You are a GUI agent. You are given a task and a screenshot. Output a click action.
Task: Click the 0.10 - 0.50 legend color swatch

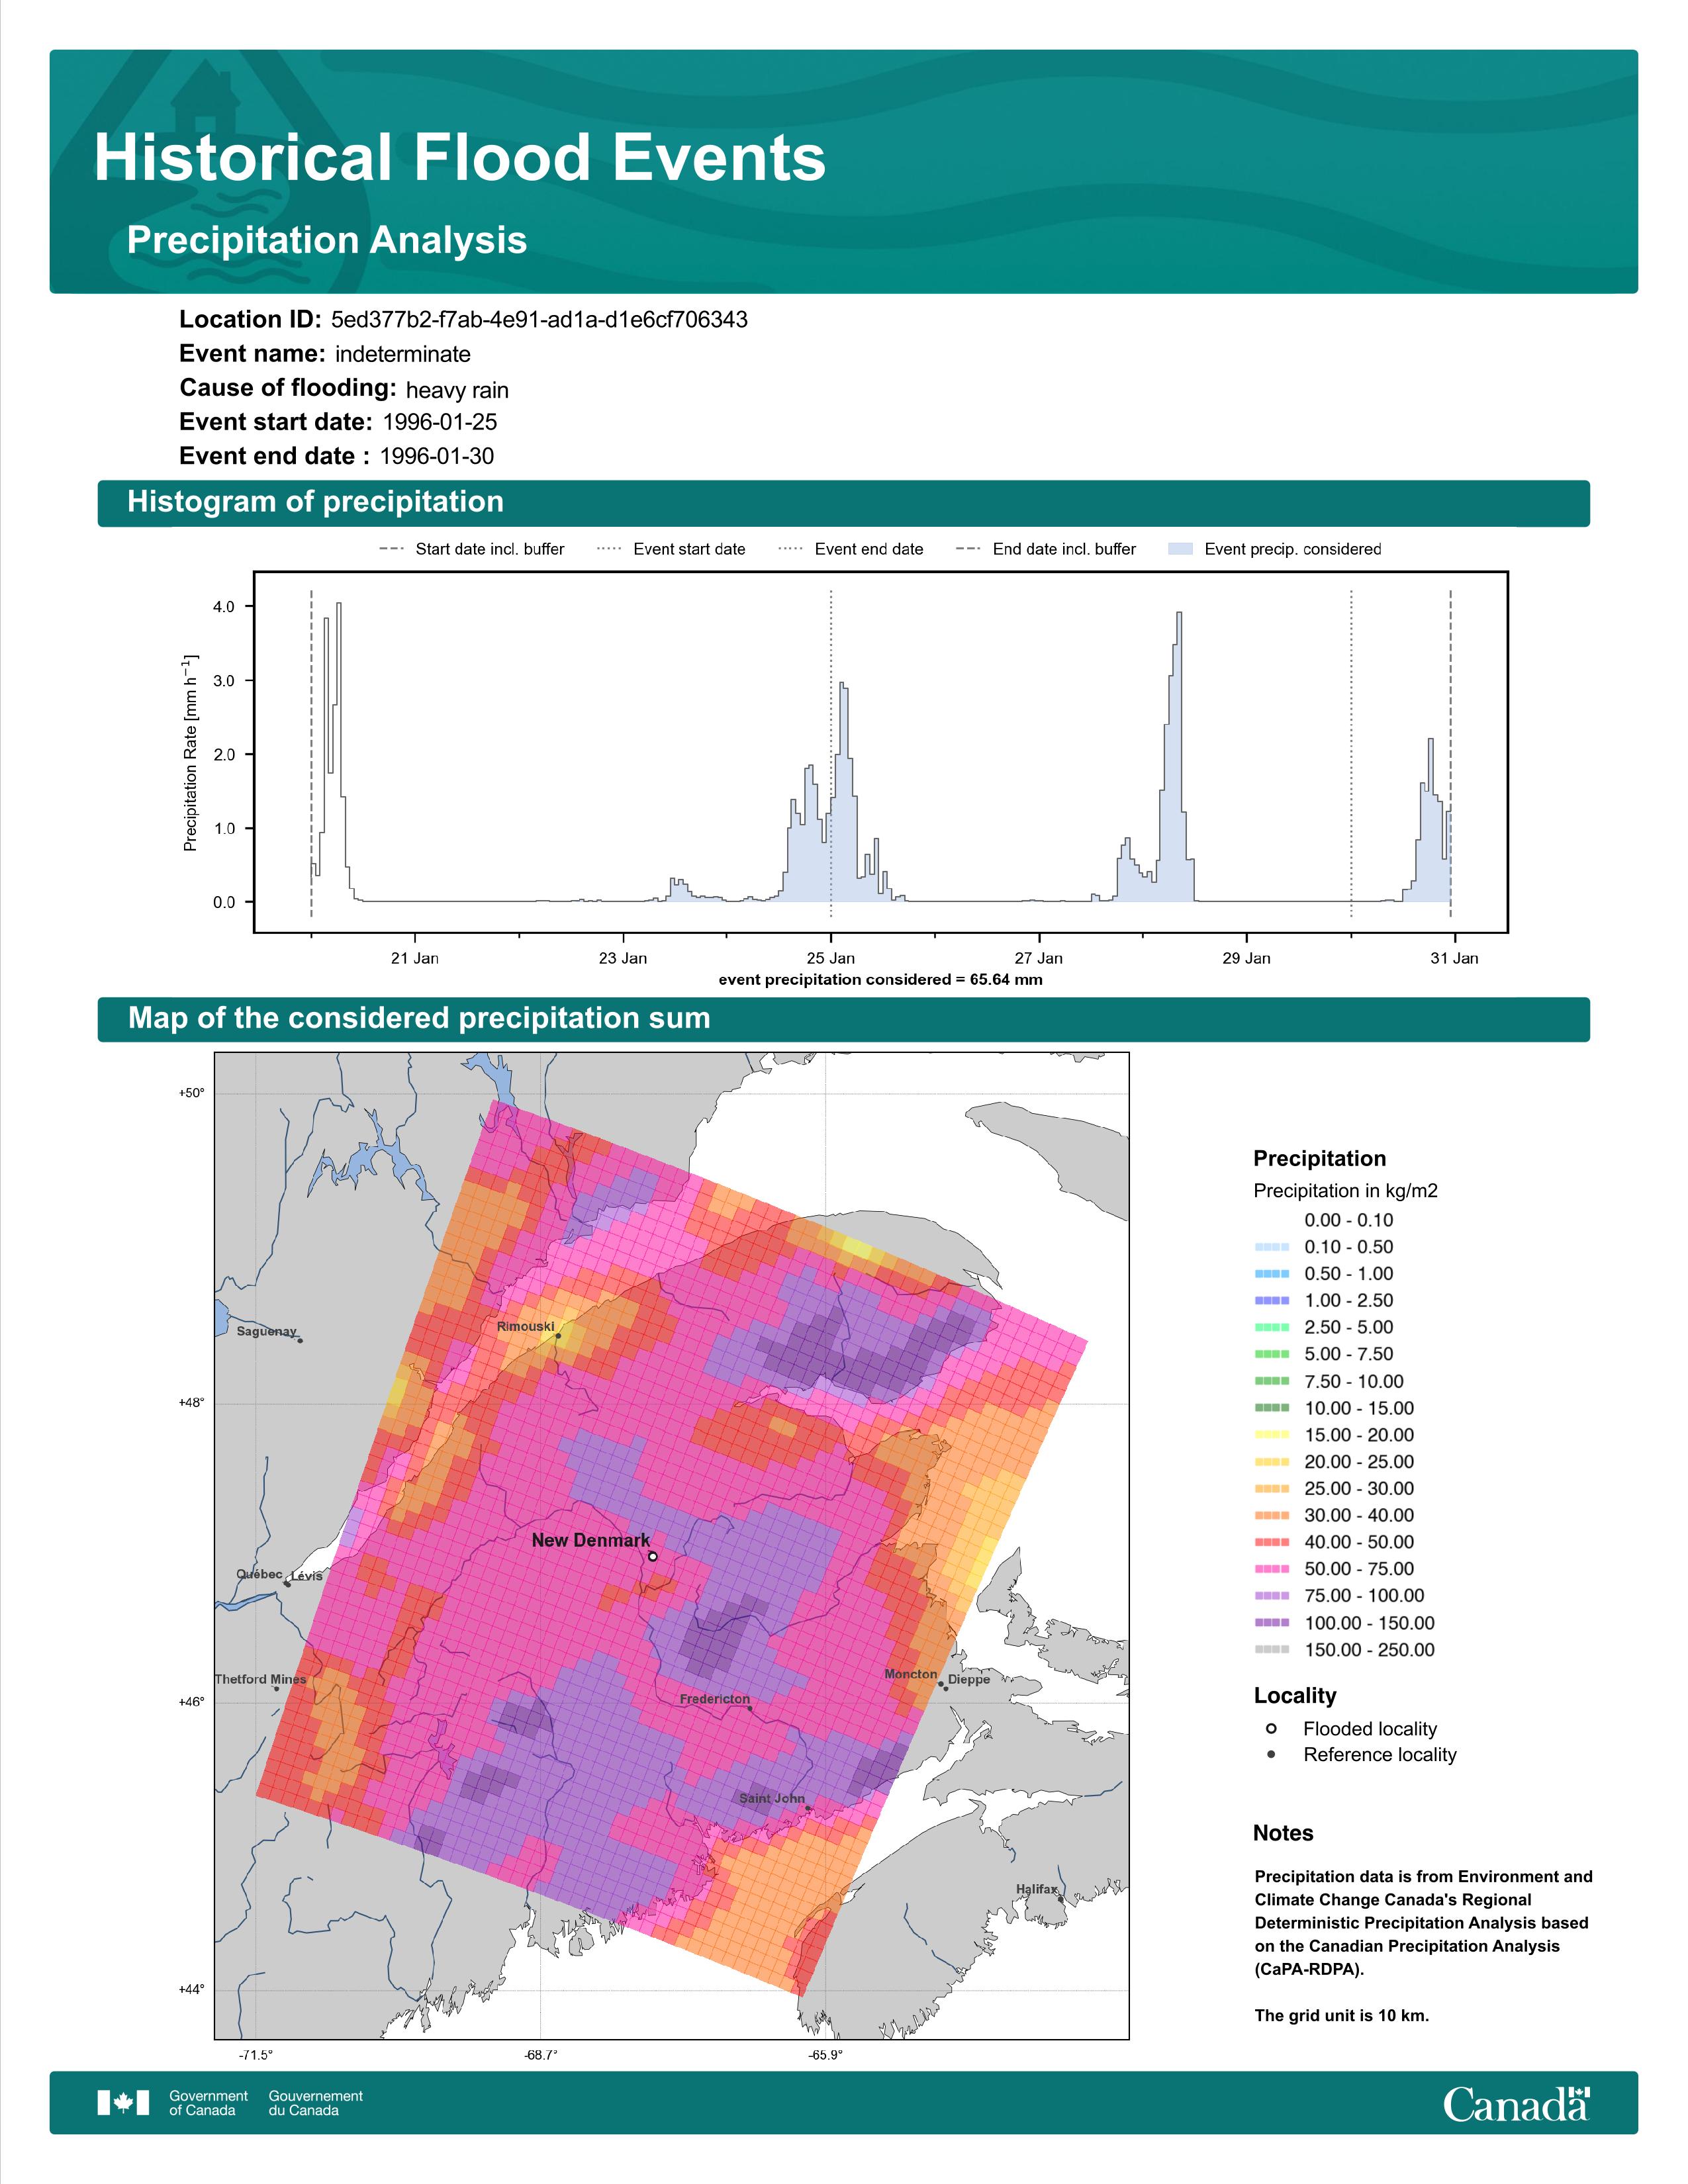coord(1271,1247)
